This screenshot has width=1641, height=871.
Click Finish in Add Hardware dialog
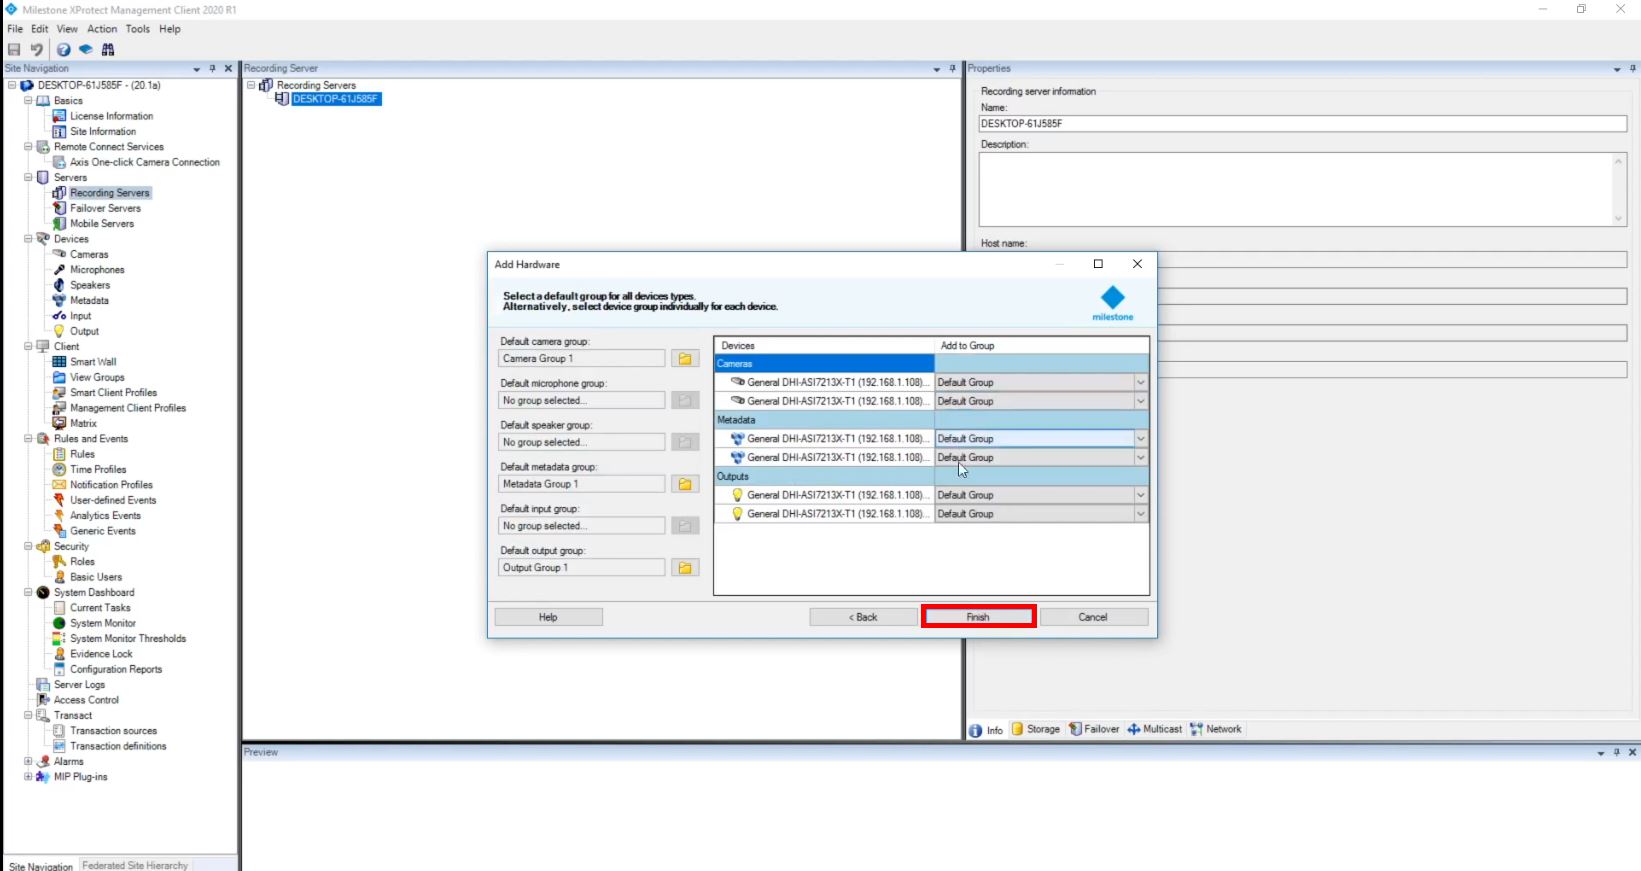tap(978, 617)
